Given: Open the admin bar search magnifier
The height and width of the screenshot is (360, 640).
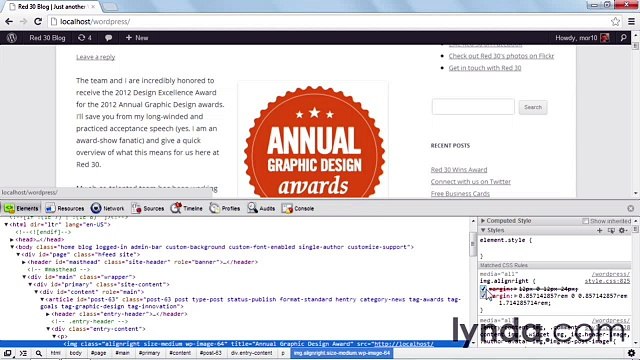Looking at the screenshot, I should [623, 38].
